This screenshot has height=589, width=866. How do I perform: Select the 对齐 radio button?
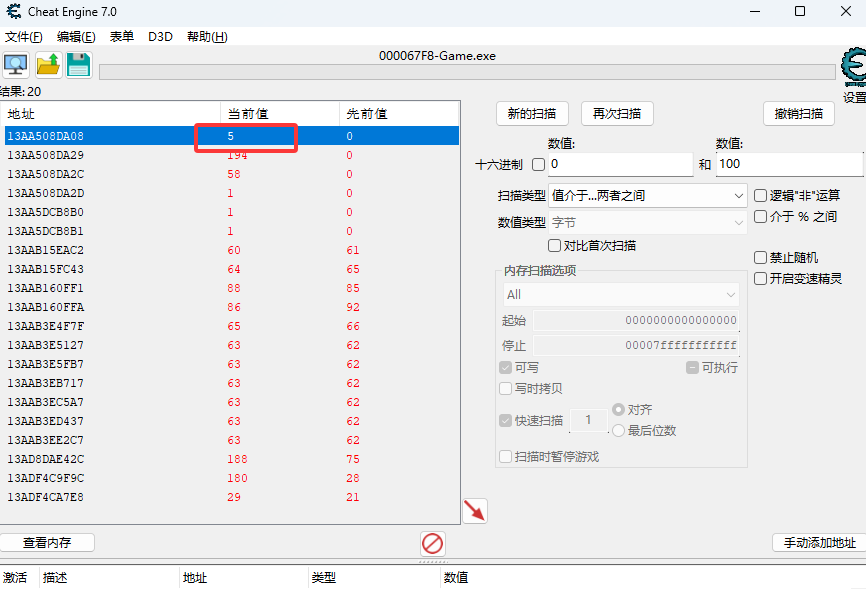click(x=619, y=409)
